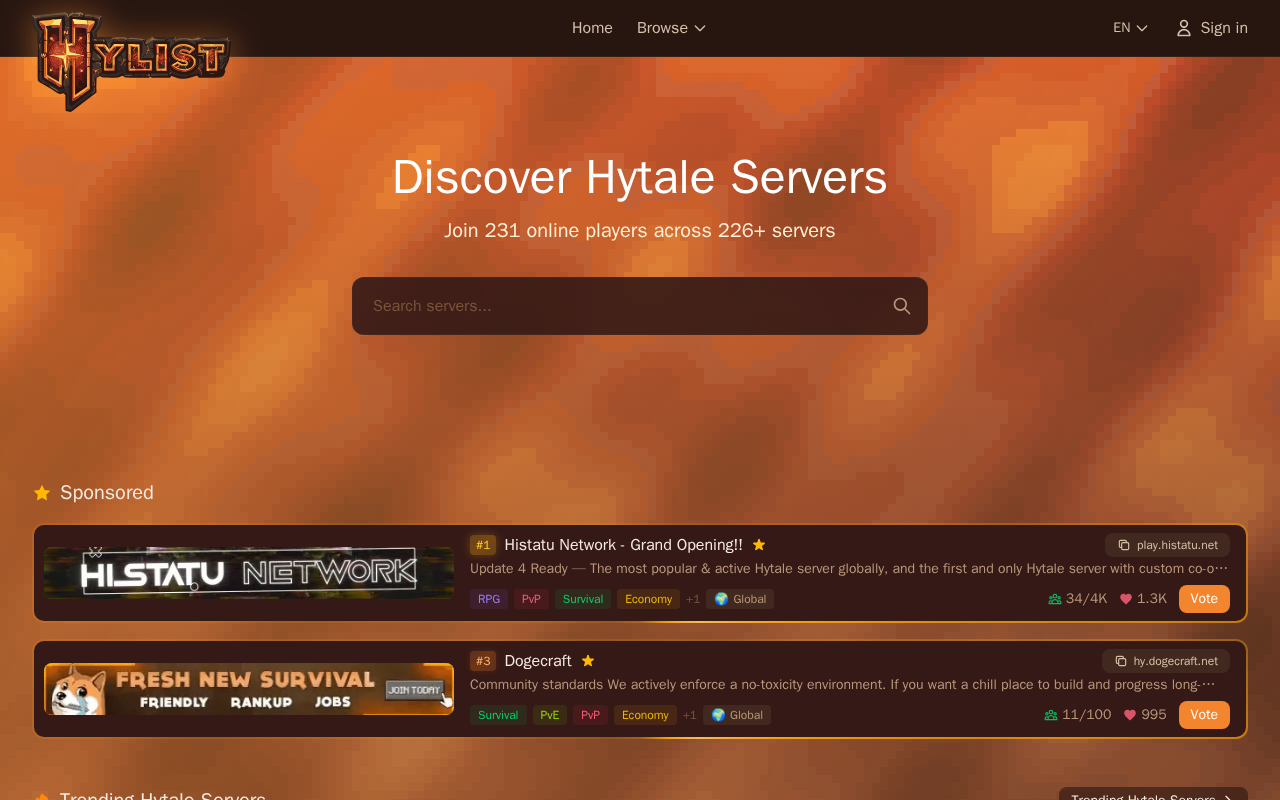
Task: Open the Histatu Network banner image
Action: pyautogui.click(x=249, y=573)
